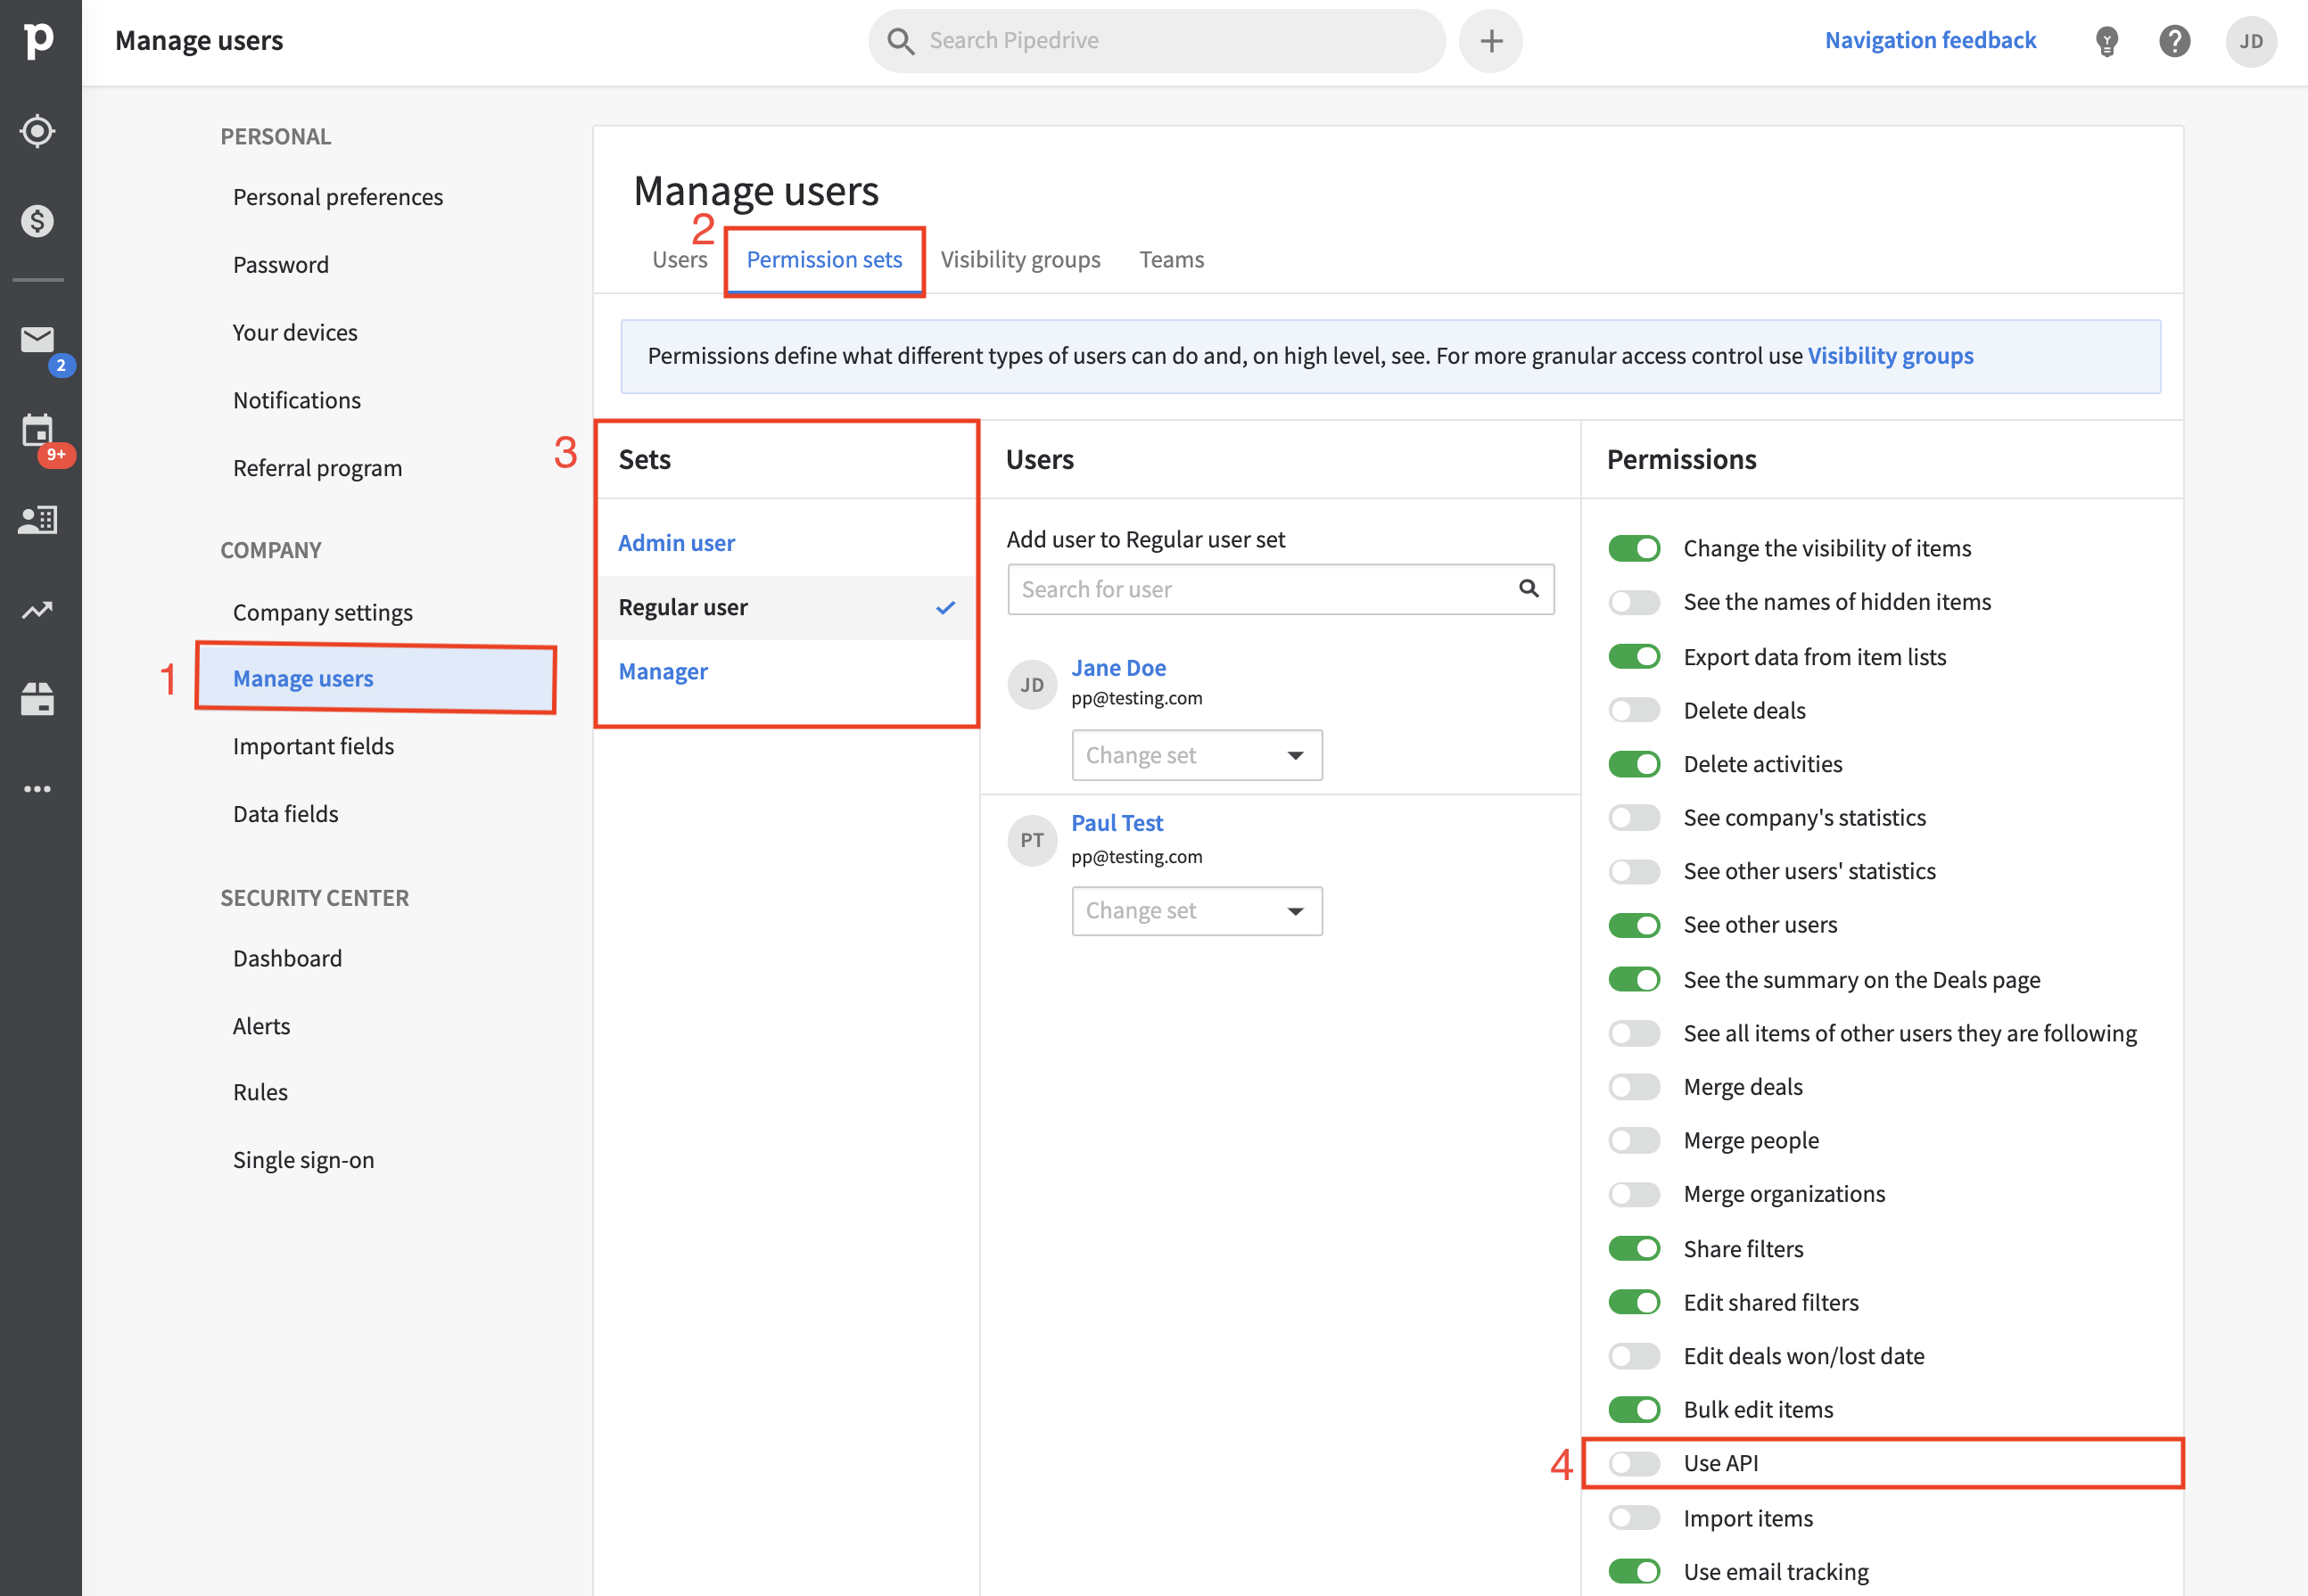The width and height of the screenshot is (2308, 1596).
Task: Open Change set dropdown for Paul Test
Action: (1196, 911)
